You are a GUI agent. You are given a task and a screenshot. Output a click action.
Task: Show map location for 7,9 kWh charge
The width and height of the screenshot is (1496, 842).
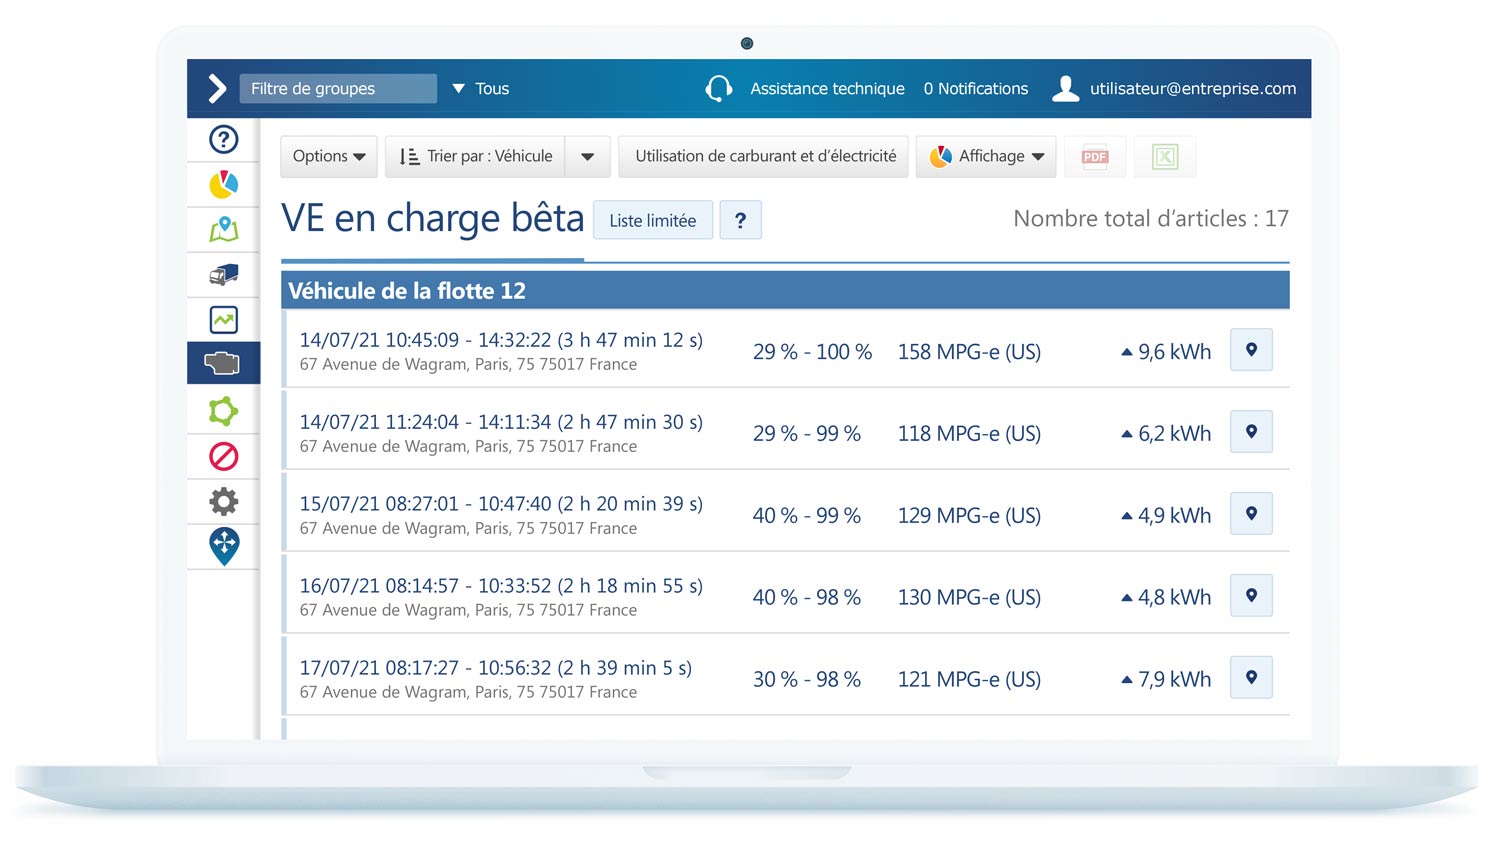pos(1251,678)
